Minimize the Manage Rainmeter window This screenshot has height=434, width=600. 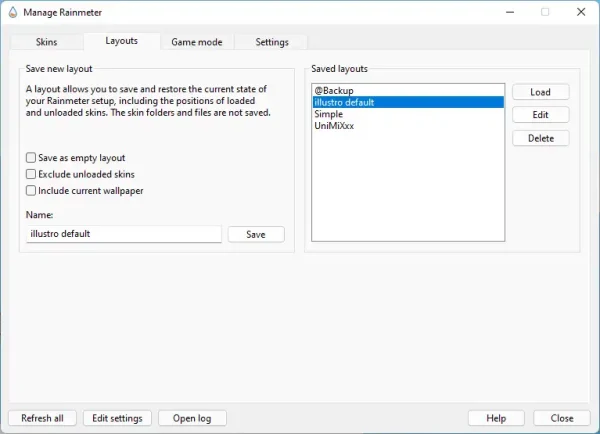tap(510, 12)
